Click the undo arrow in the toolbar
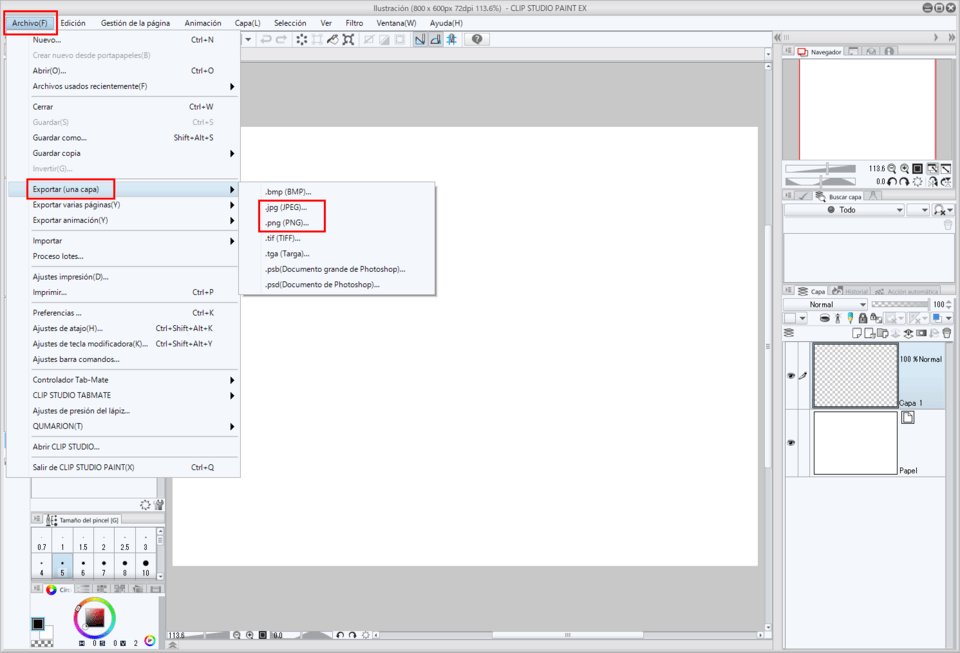Viewport: 960px width, 653px height. point(266,39)
